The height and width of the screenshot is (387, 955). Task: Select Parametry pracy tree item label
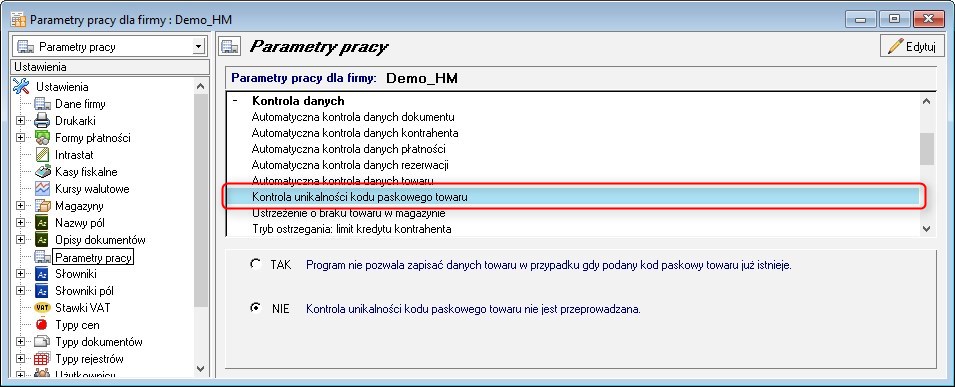93,257
